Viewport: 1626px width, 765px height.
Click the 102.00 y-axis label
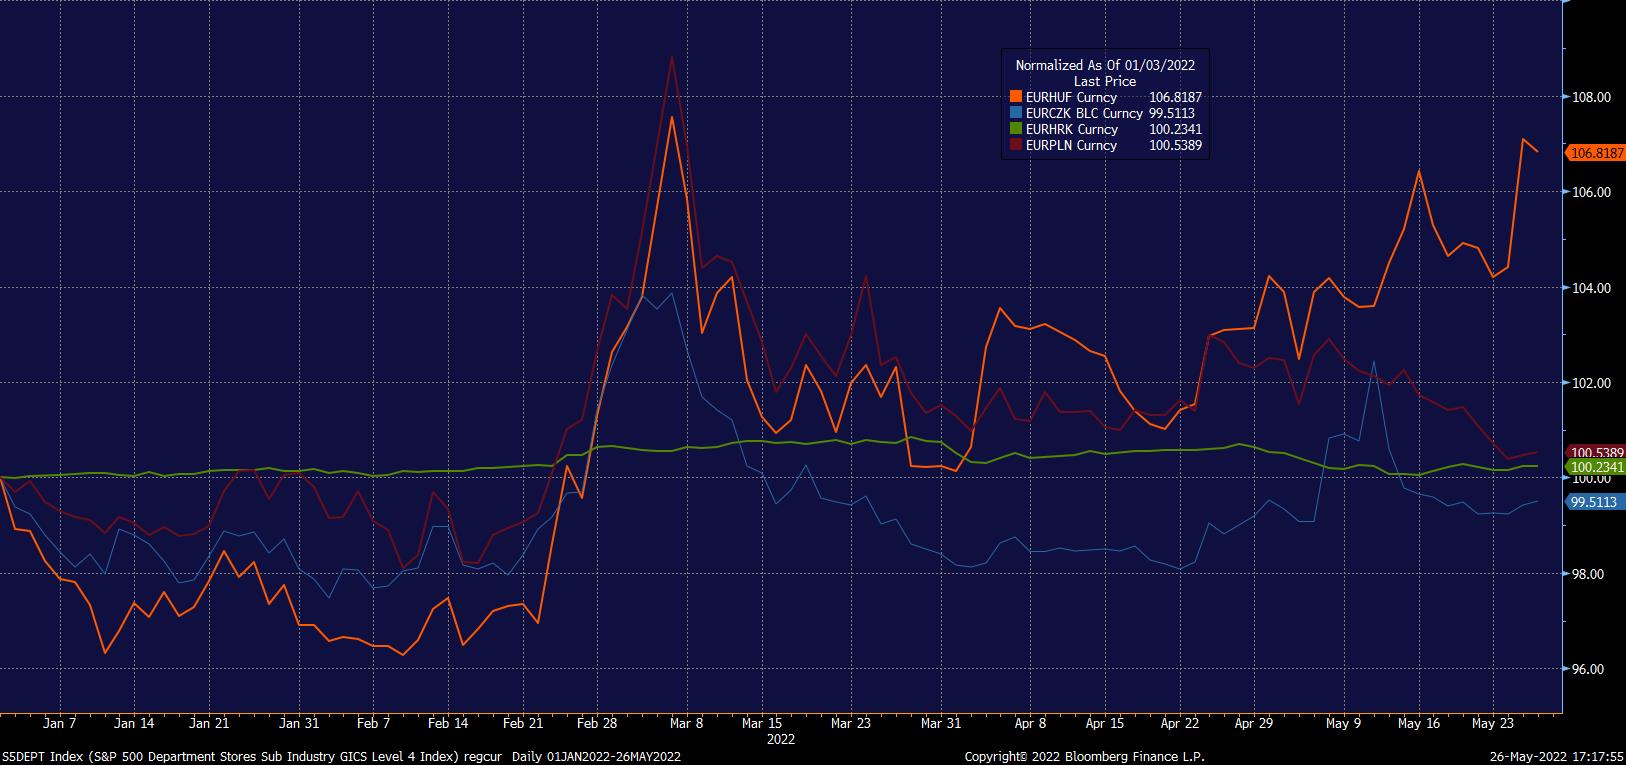coord(1593,383)
